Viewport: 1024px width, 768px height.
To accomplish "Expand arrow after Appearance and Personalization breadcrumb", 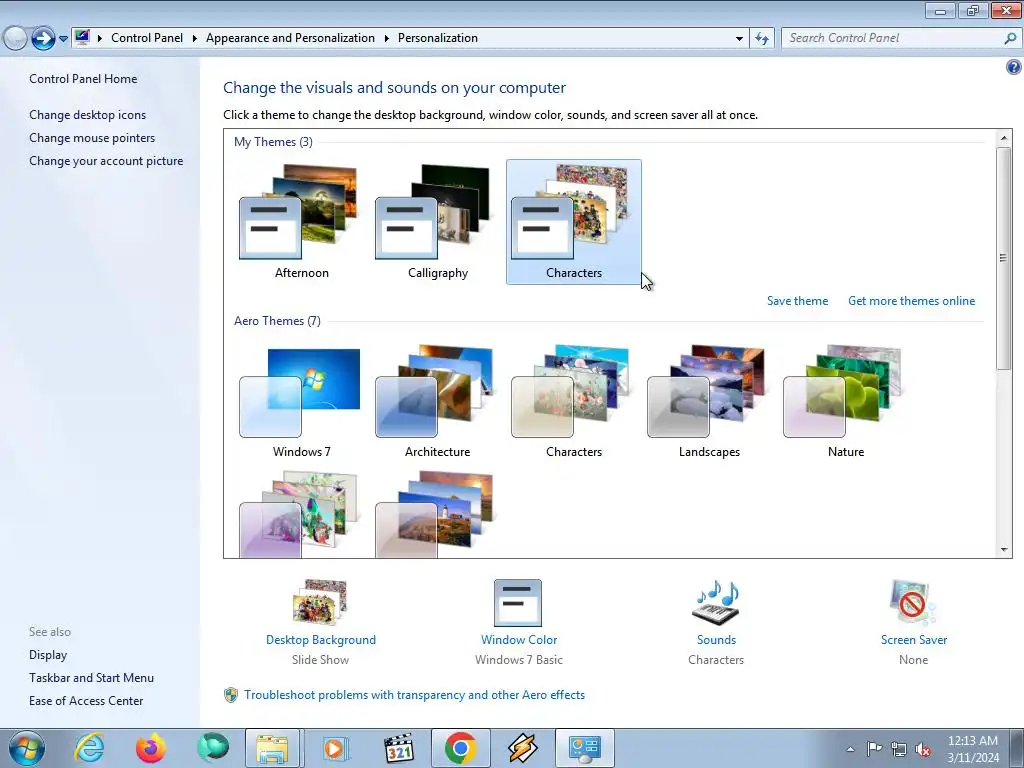I will pyautogui.click(x=387, y=39).
